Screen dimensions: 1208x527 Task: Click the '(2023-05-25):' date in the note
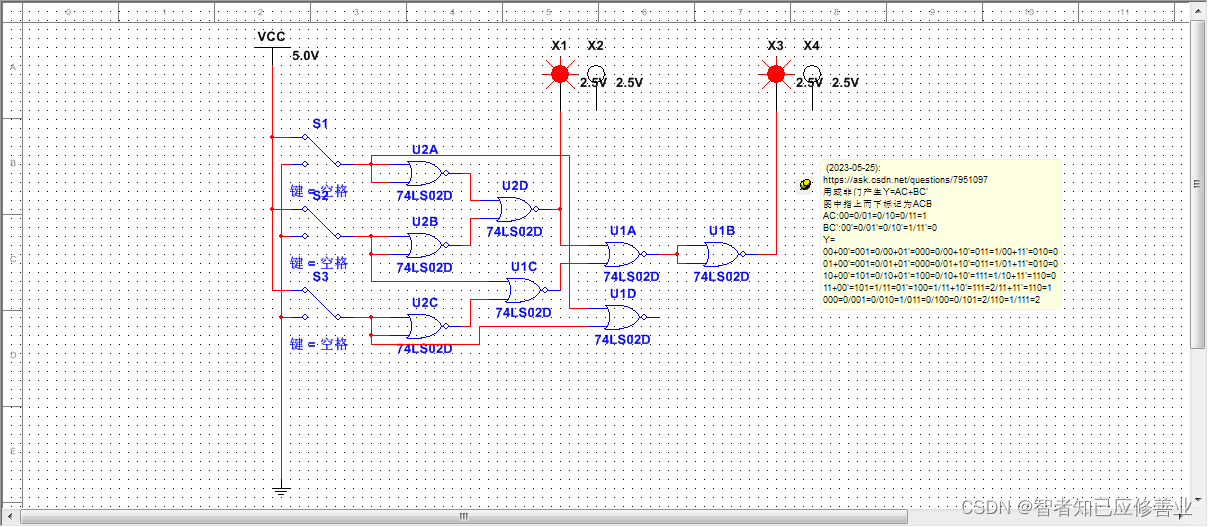(x=853, y=168)
